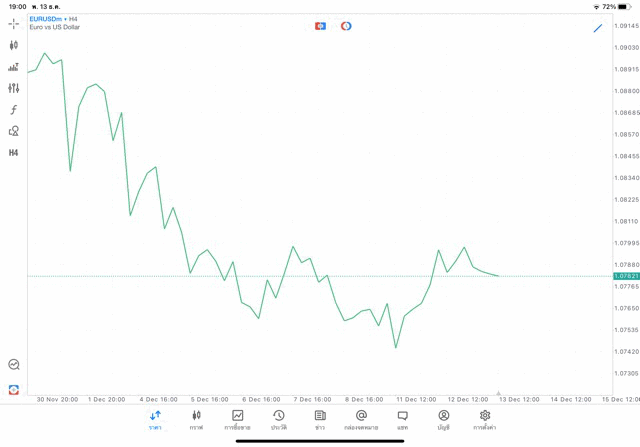The height and width of the screenshot is (447, 640).
Task: Tap the chart search icon at bottom left
Action: point(13,365)
